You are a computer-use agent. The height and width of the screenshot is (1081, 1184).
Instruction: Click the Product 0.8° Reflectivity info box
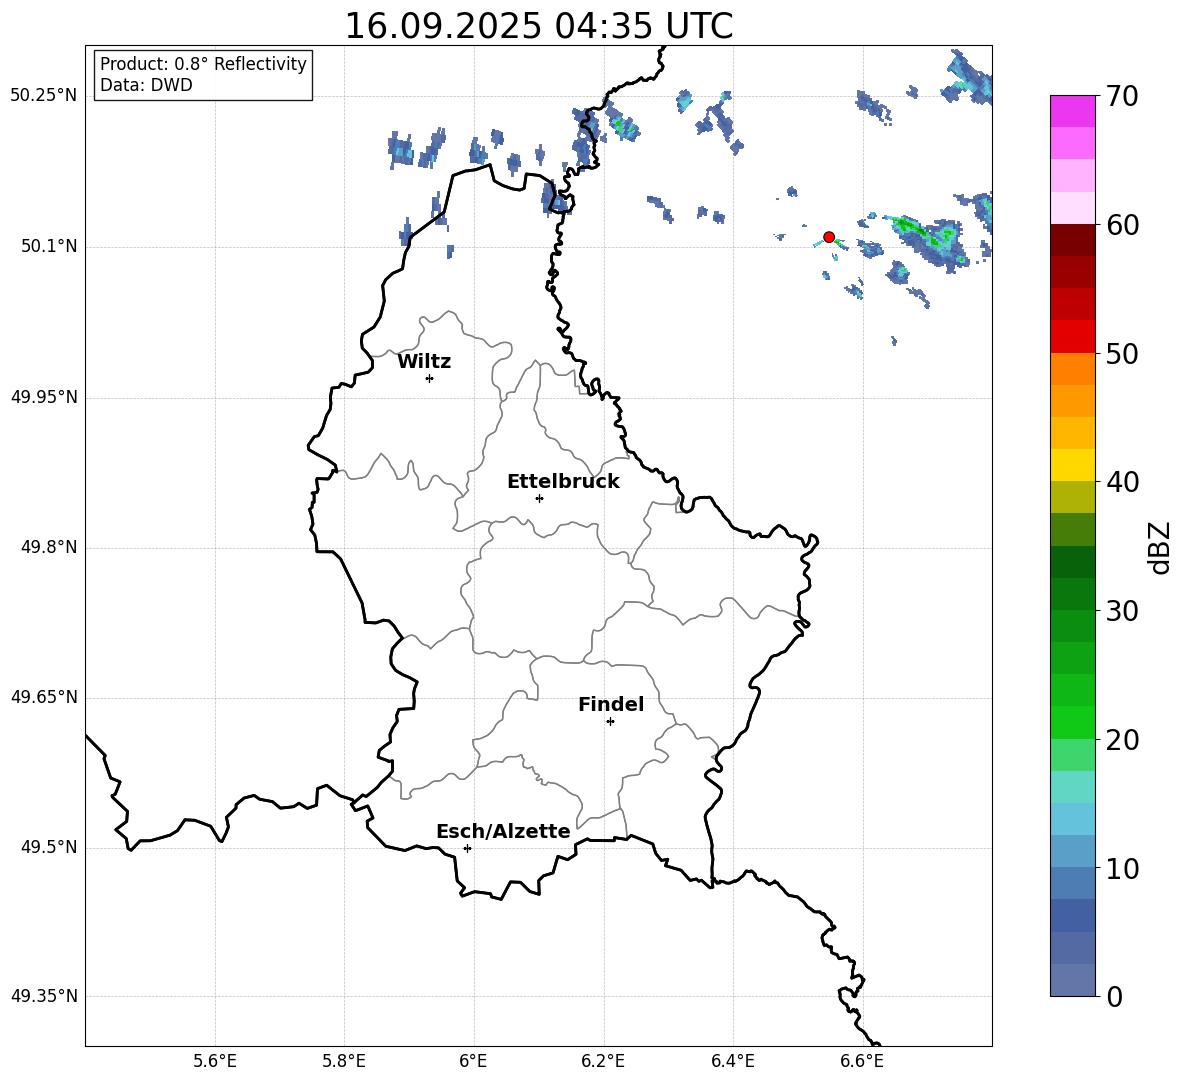pyautogui.click(x=203, y=75)
